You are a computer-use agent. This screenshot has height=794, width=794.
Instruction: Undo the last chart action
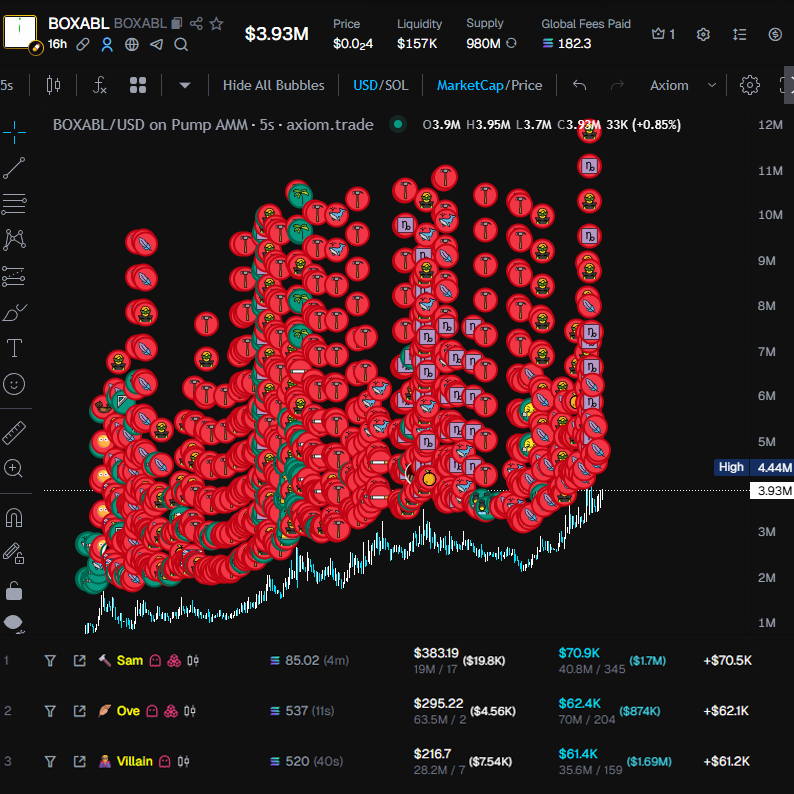579,85
